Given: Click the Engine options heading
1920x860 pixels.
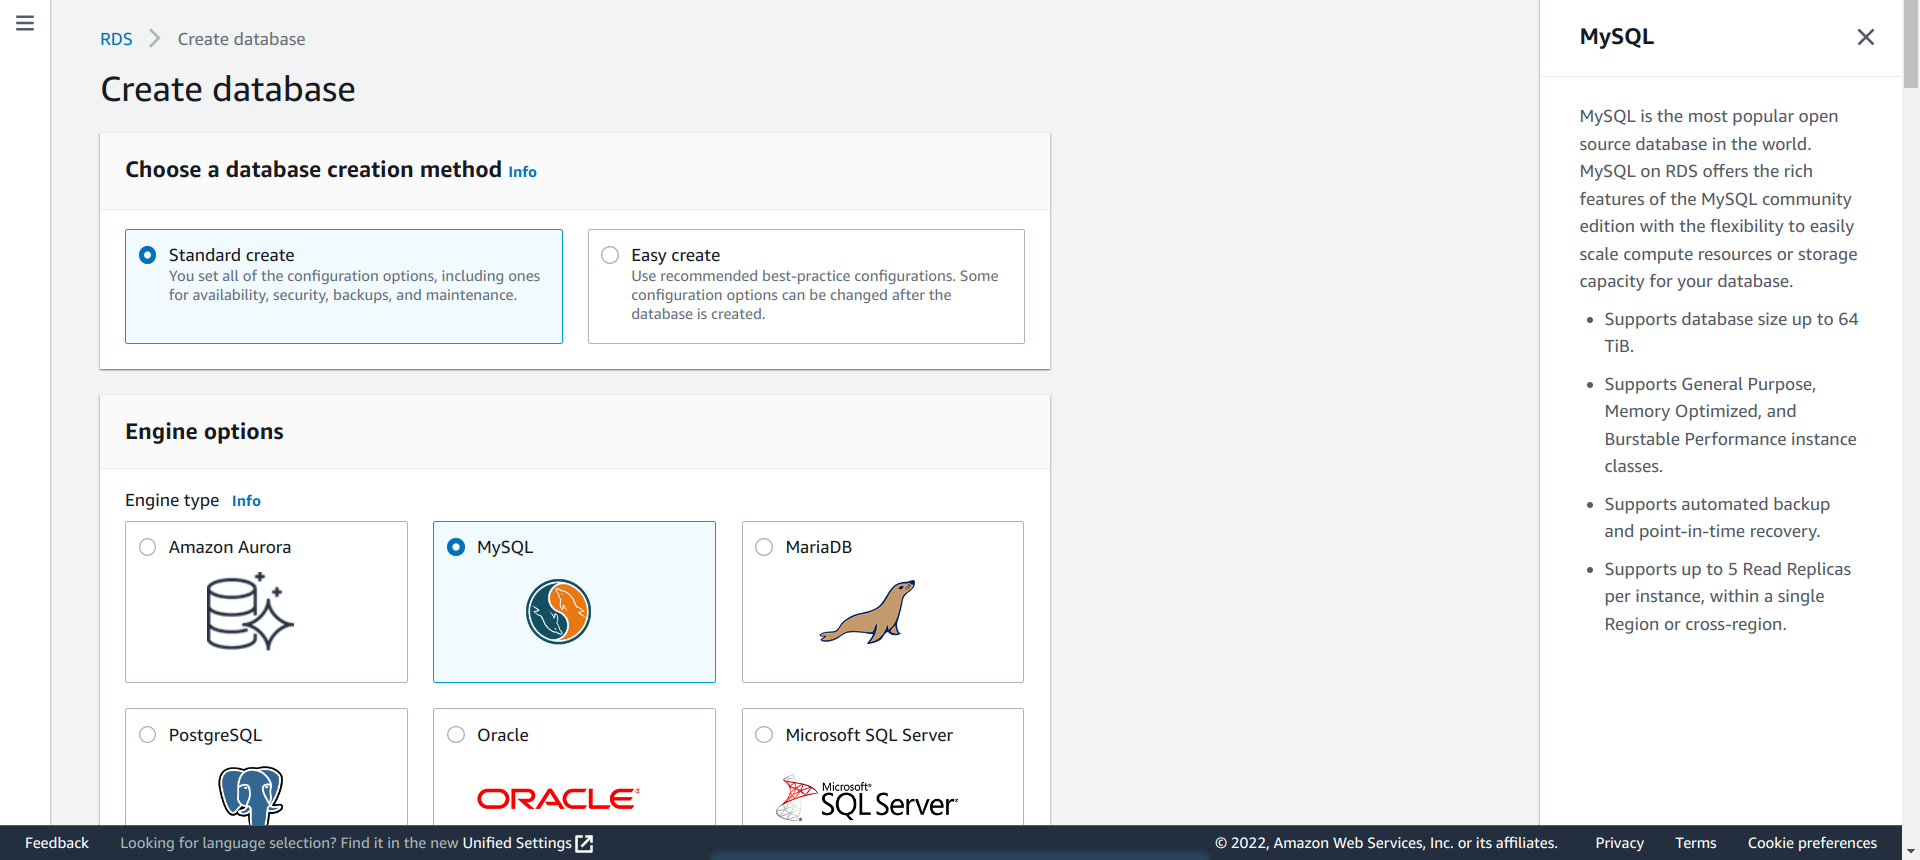Looking at the screenshot, I should point(204,432).
